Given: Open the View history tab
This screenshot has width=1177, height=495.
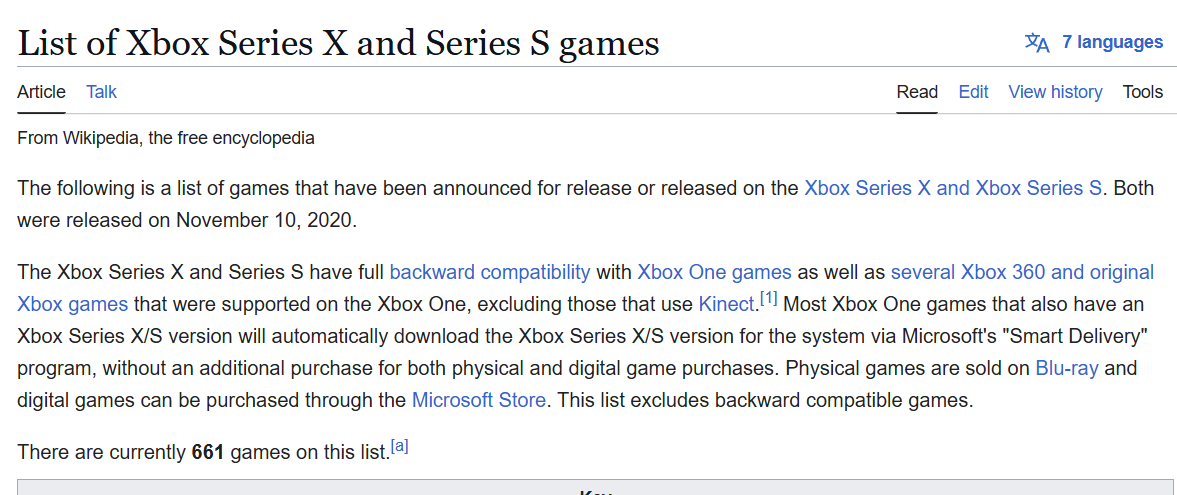Looking at the screenshot, I should tap(1055, 92).
